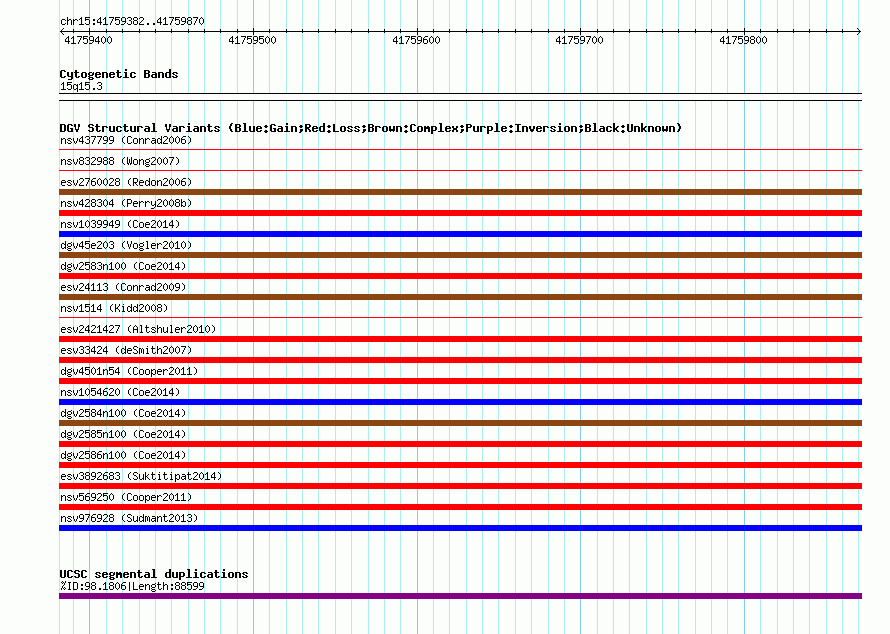Click the thin red line under nsv832988

(x=460, y=170)
